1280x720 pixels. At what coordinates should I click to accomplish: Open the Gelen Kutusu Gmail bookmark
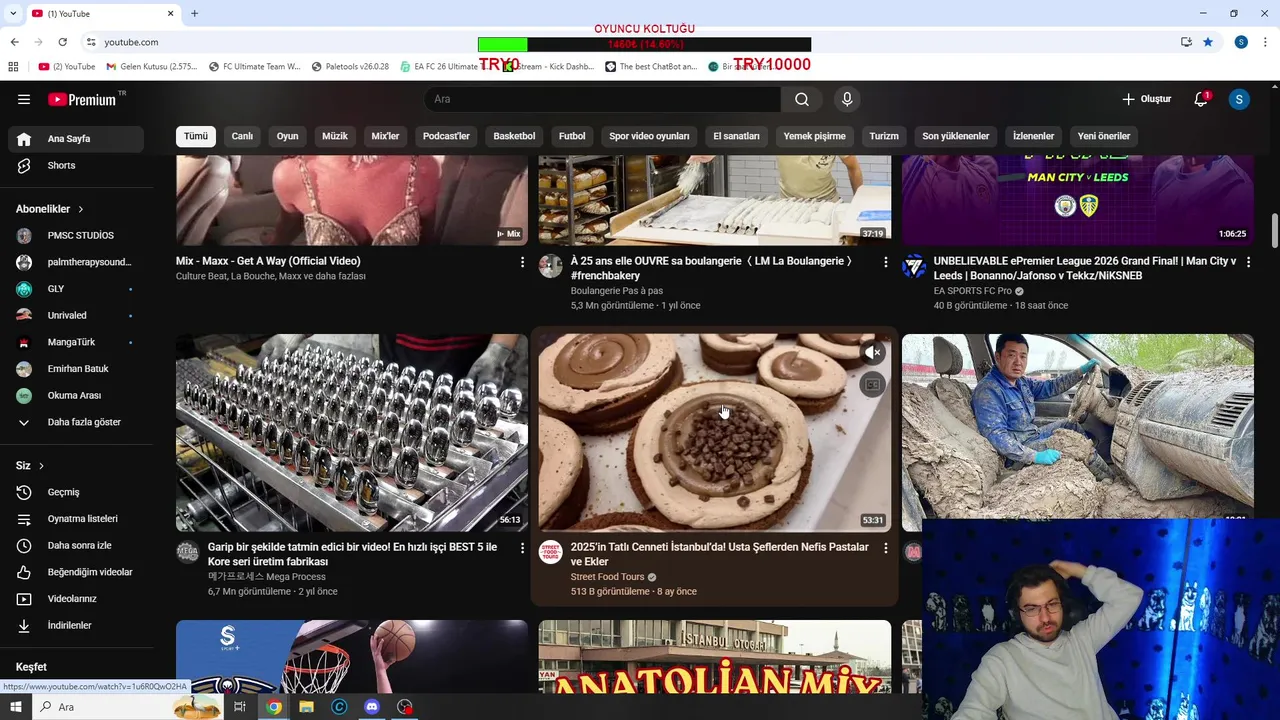point(152,67)
